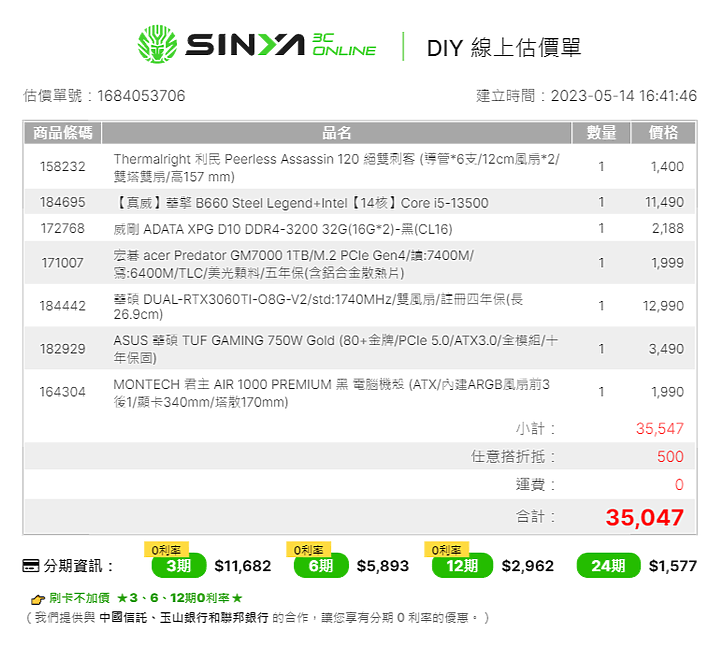Click product code 182929

tap(62, 349)
